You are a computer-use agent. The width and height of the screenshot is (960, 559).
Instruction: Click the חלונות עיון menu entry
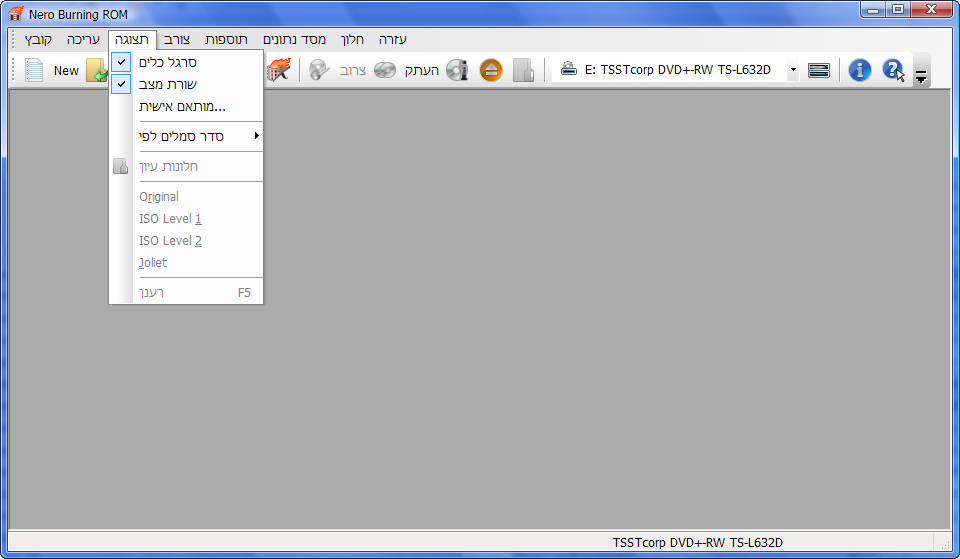186,167
